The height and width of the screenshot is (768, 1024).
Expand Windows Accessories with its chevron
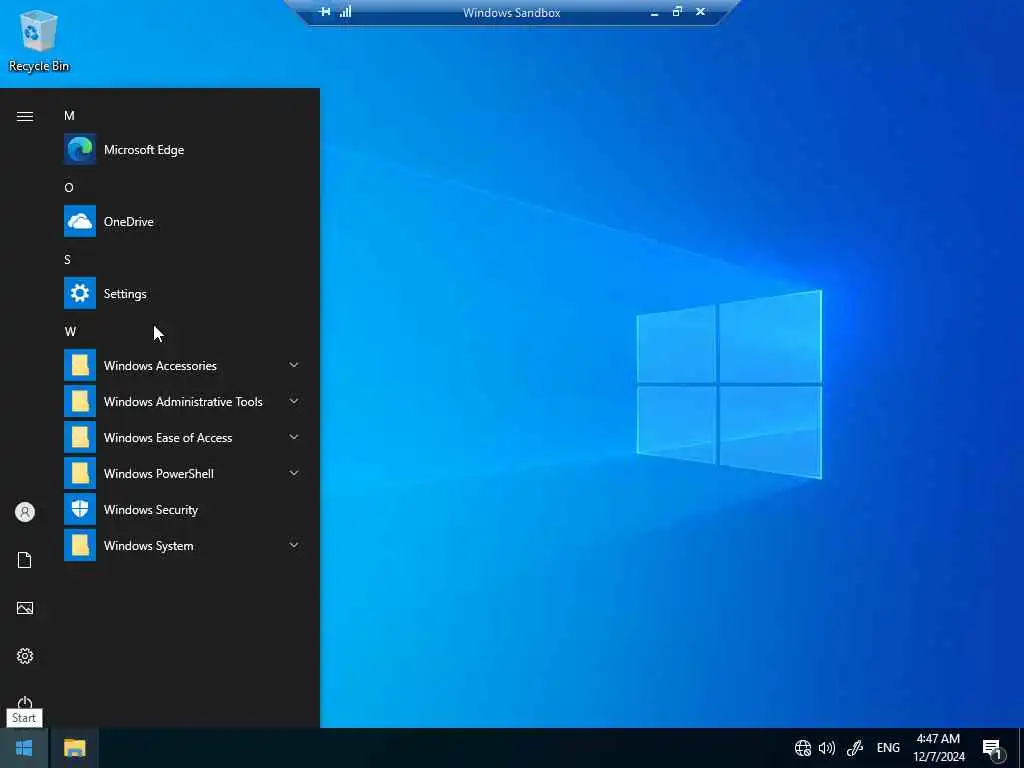(x=294, y=365)
